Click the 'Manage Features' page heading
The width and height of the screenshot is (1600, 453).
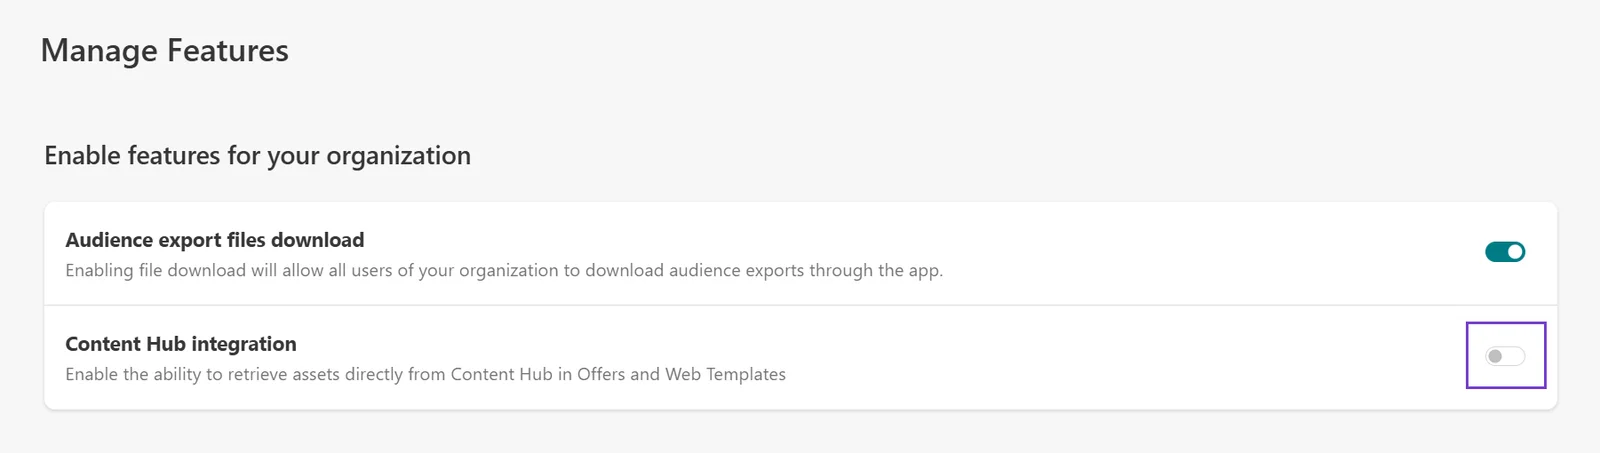[x=165, y=51]
